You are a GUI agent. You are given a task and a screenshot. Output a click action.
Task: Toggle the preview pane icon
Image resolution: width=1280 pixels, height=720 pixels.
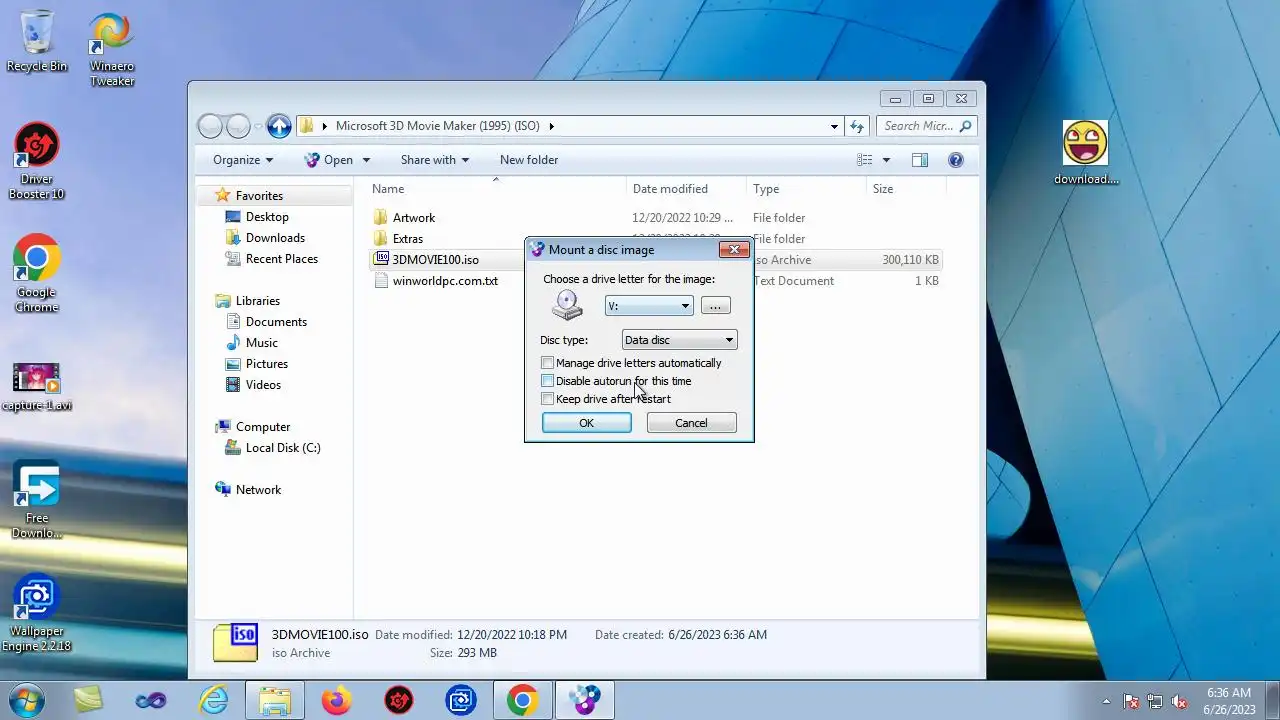click(920, 160)
